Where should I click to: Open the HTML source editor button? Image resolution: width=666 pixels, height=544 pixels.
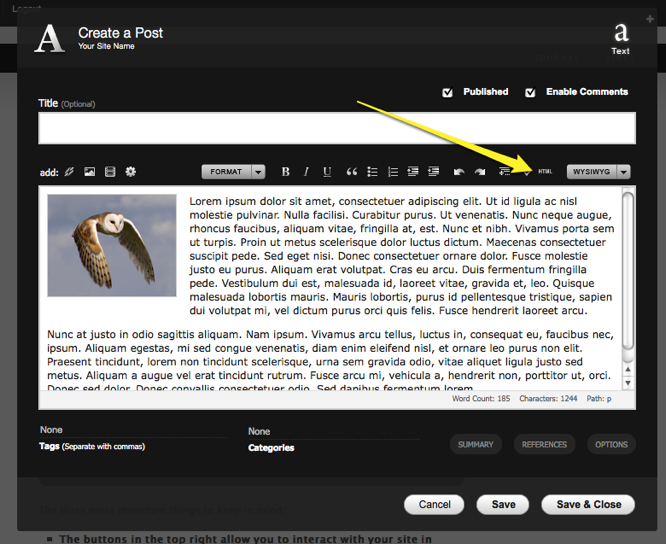click(x=545, y=172)
